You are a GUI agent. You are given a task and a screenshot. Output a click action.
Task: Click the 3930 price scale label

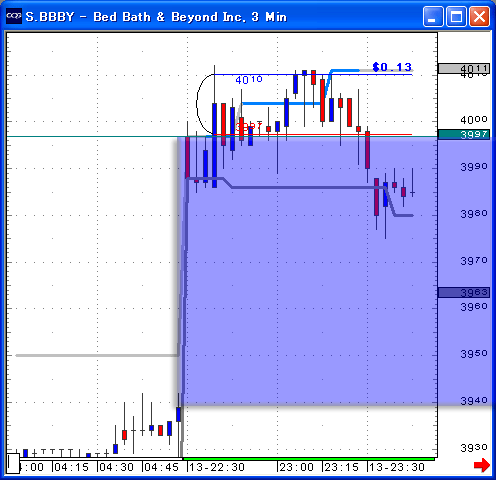tap(474, 447)
